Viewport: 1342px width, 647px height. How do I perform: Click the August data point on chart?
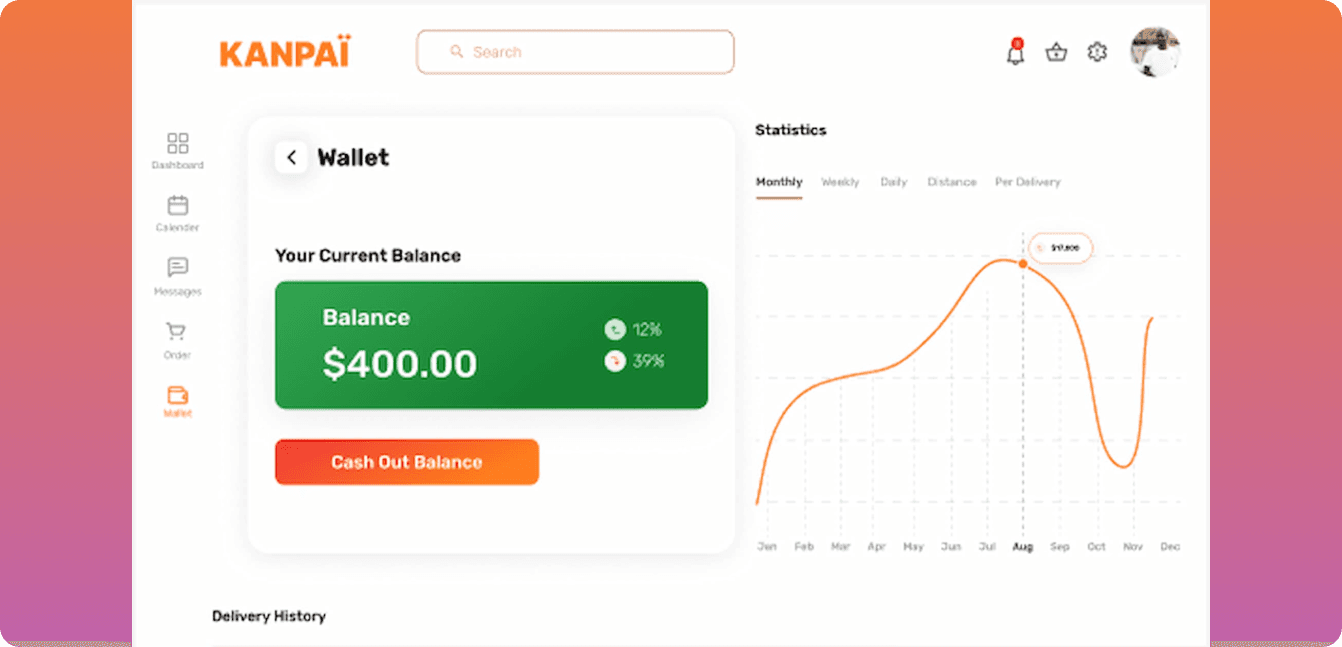[x=1022, y=264]
